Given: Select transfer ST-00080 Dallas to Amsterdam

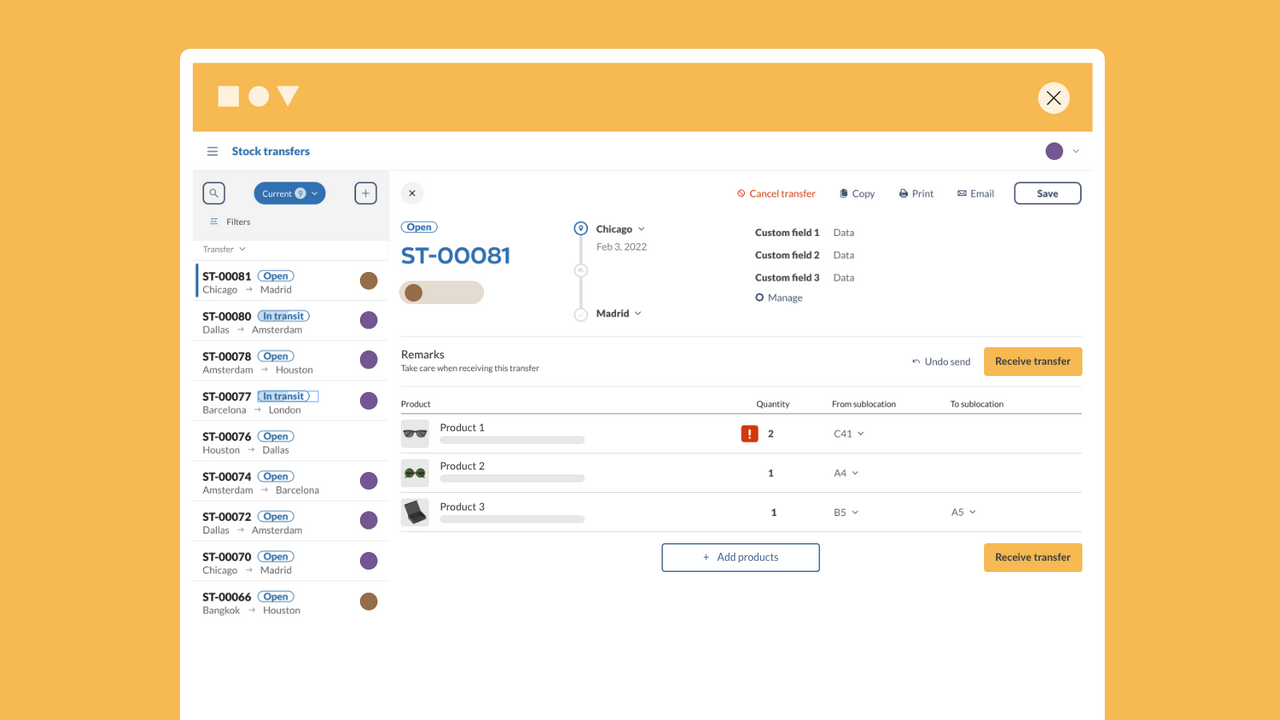Looking at the screenshot, I should point(290,321).
